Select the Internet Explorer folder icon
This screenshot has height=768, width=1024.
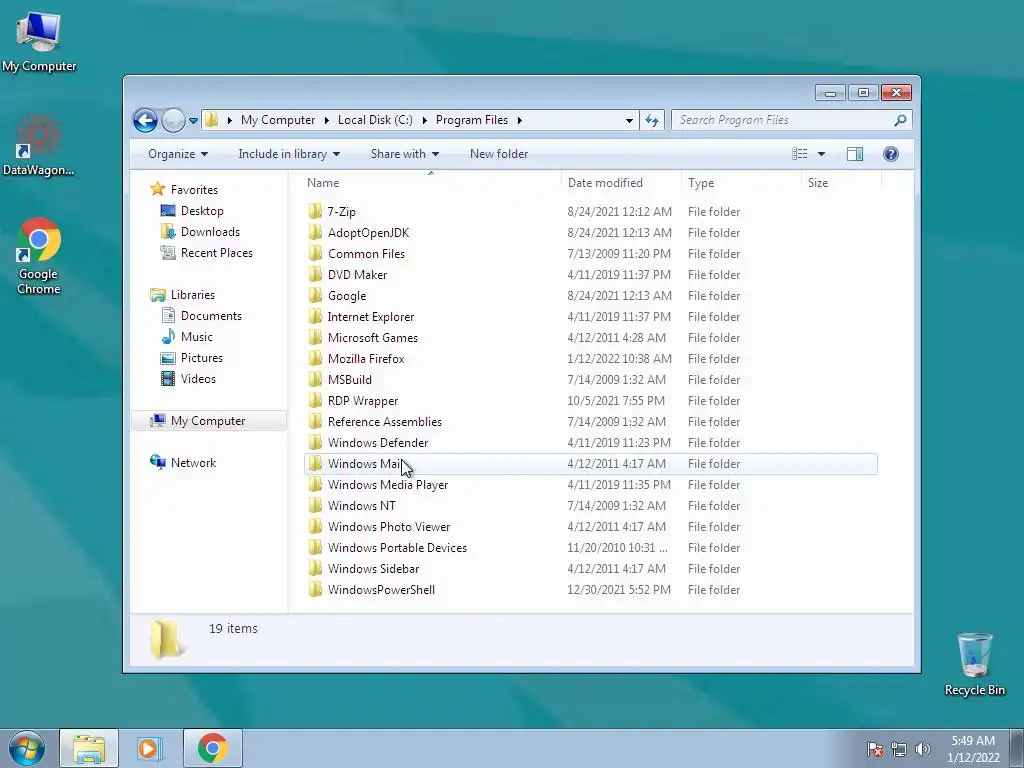pos(315,316)
